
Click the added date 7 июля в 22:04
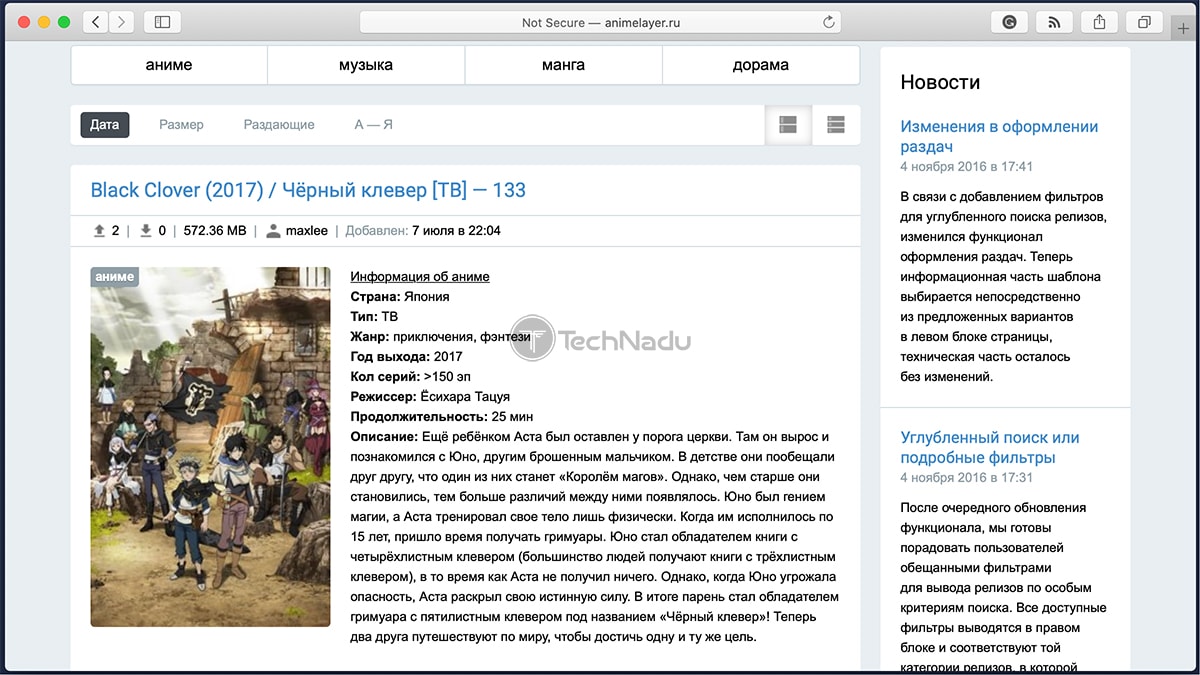pos(456,231)
